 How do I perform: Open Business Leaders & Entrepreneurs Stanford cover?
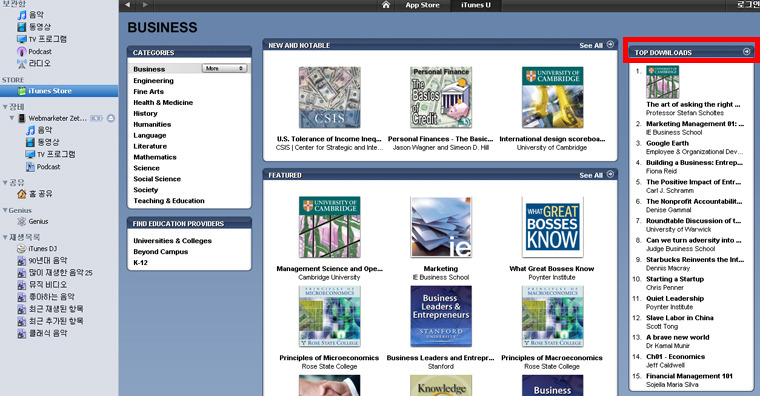coord(441,316)
